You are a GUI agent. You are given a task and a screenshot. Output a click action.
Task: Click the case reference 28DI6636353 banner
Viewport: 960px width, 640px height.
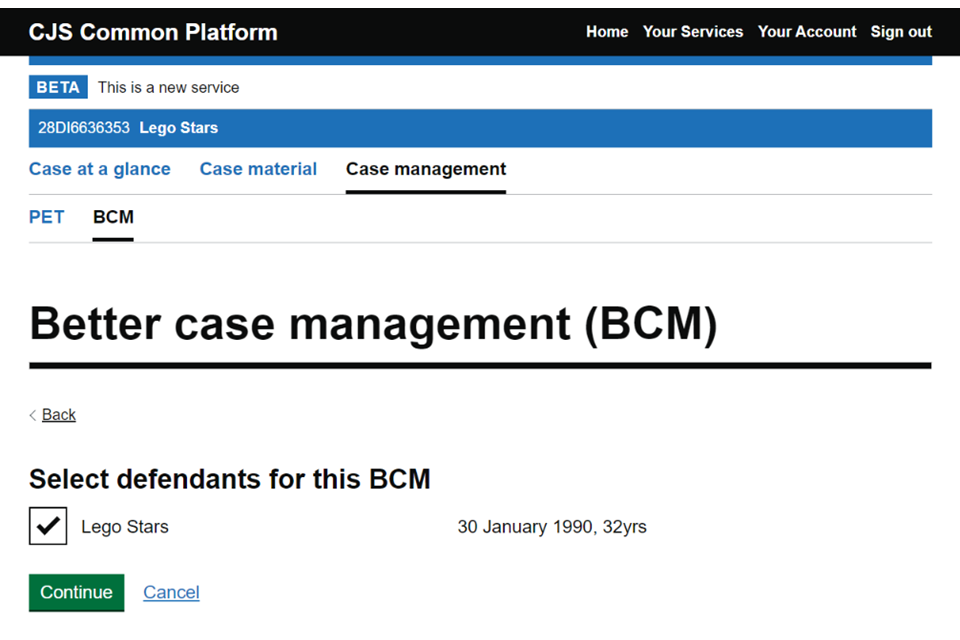point(90,128)
